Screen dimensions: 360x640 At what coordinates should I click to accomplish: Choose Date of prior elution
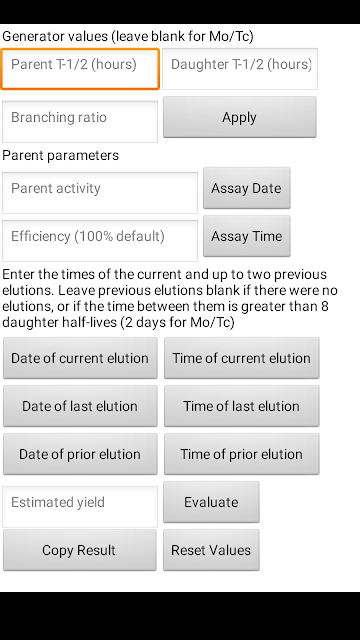(x=80, y=454)
